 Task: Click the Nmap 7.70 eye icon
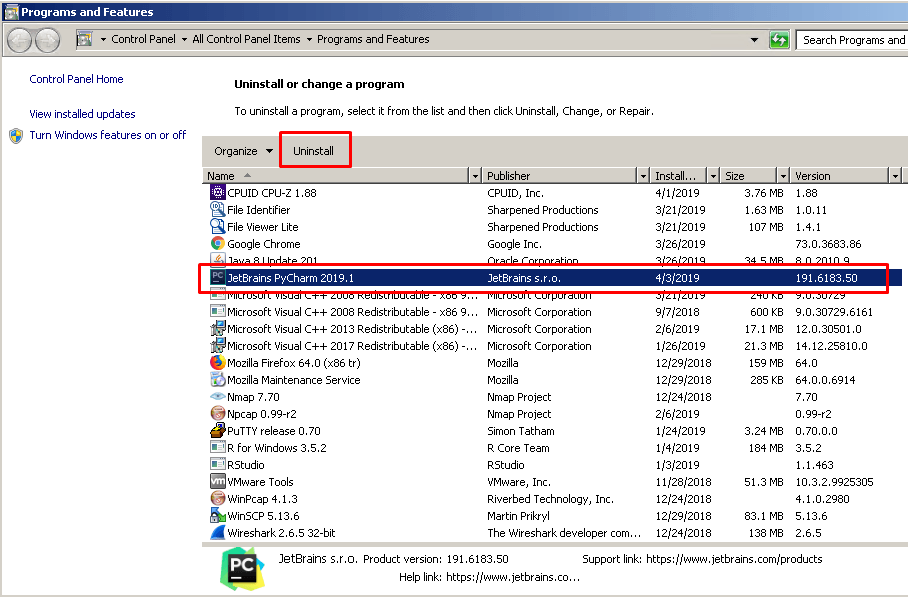pos(217,397)
